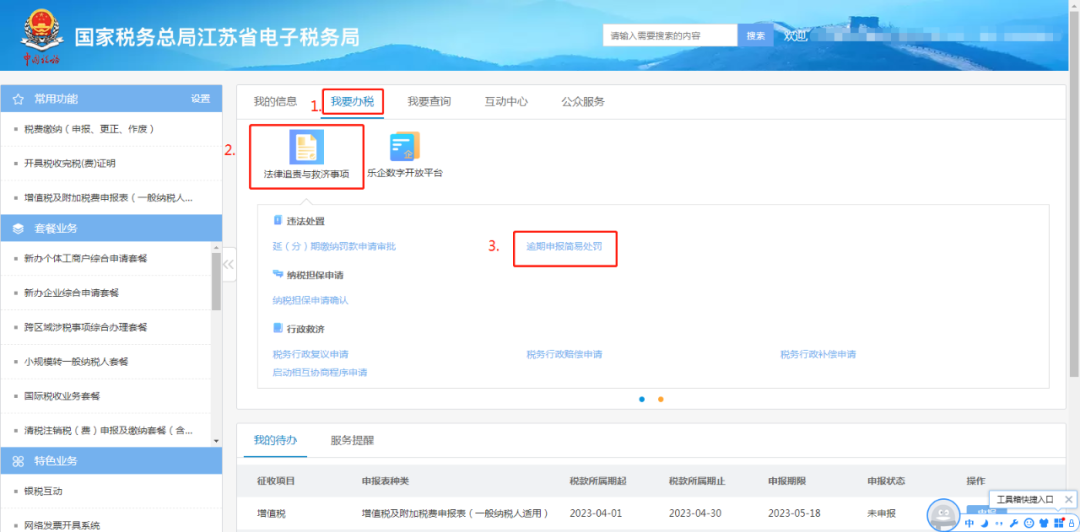Focus the search content input field
Image resolution: width=1080 pixels, height=532 pixels.
pos(669,35)
